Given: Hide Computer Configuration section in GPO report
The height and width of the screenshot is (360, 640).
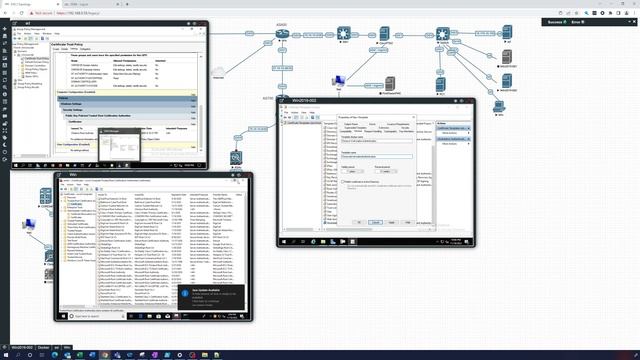Looking at the screenshot, I should click(193, 95).
